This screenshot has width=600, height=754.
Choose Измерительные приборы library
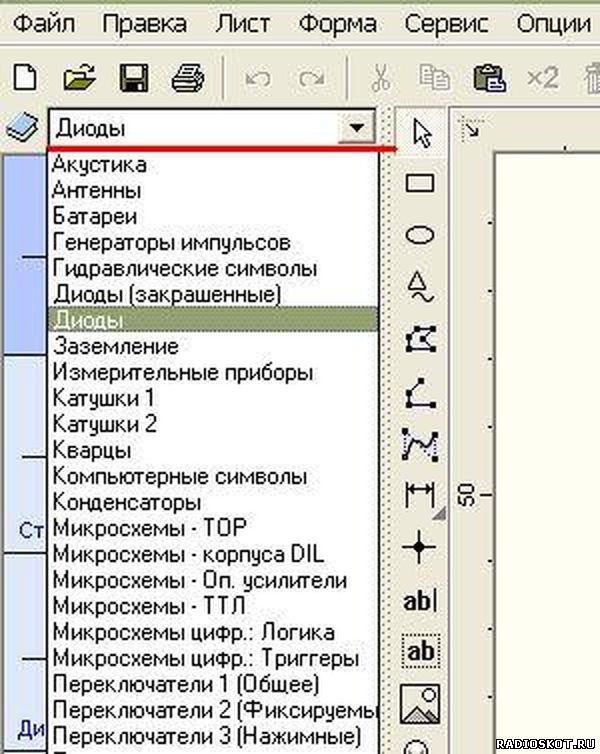[x=213, y=372]
